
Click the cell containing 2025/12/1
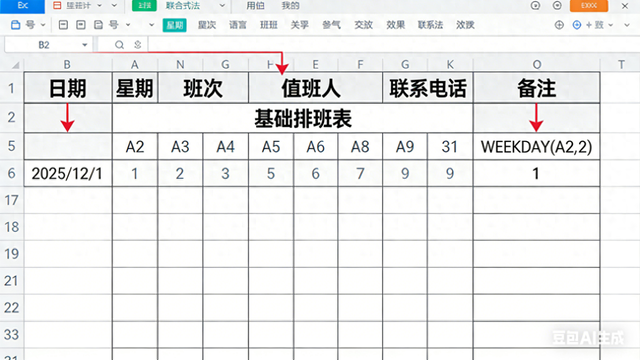pos(68,173)
